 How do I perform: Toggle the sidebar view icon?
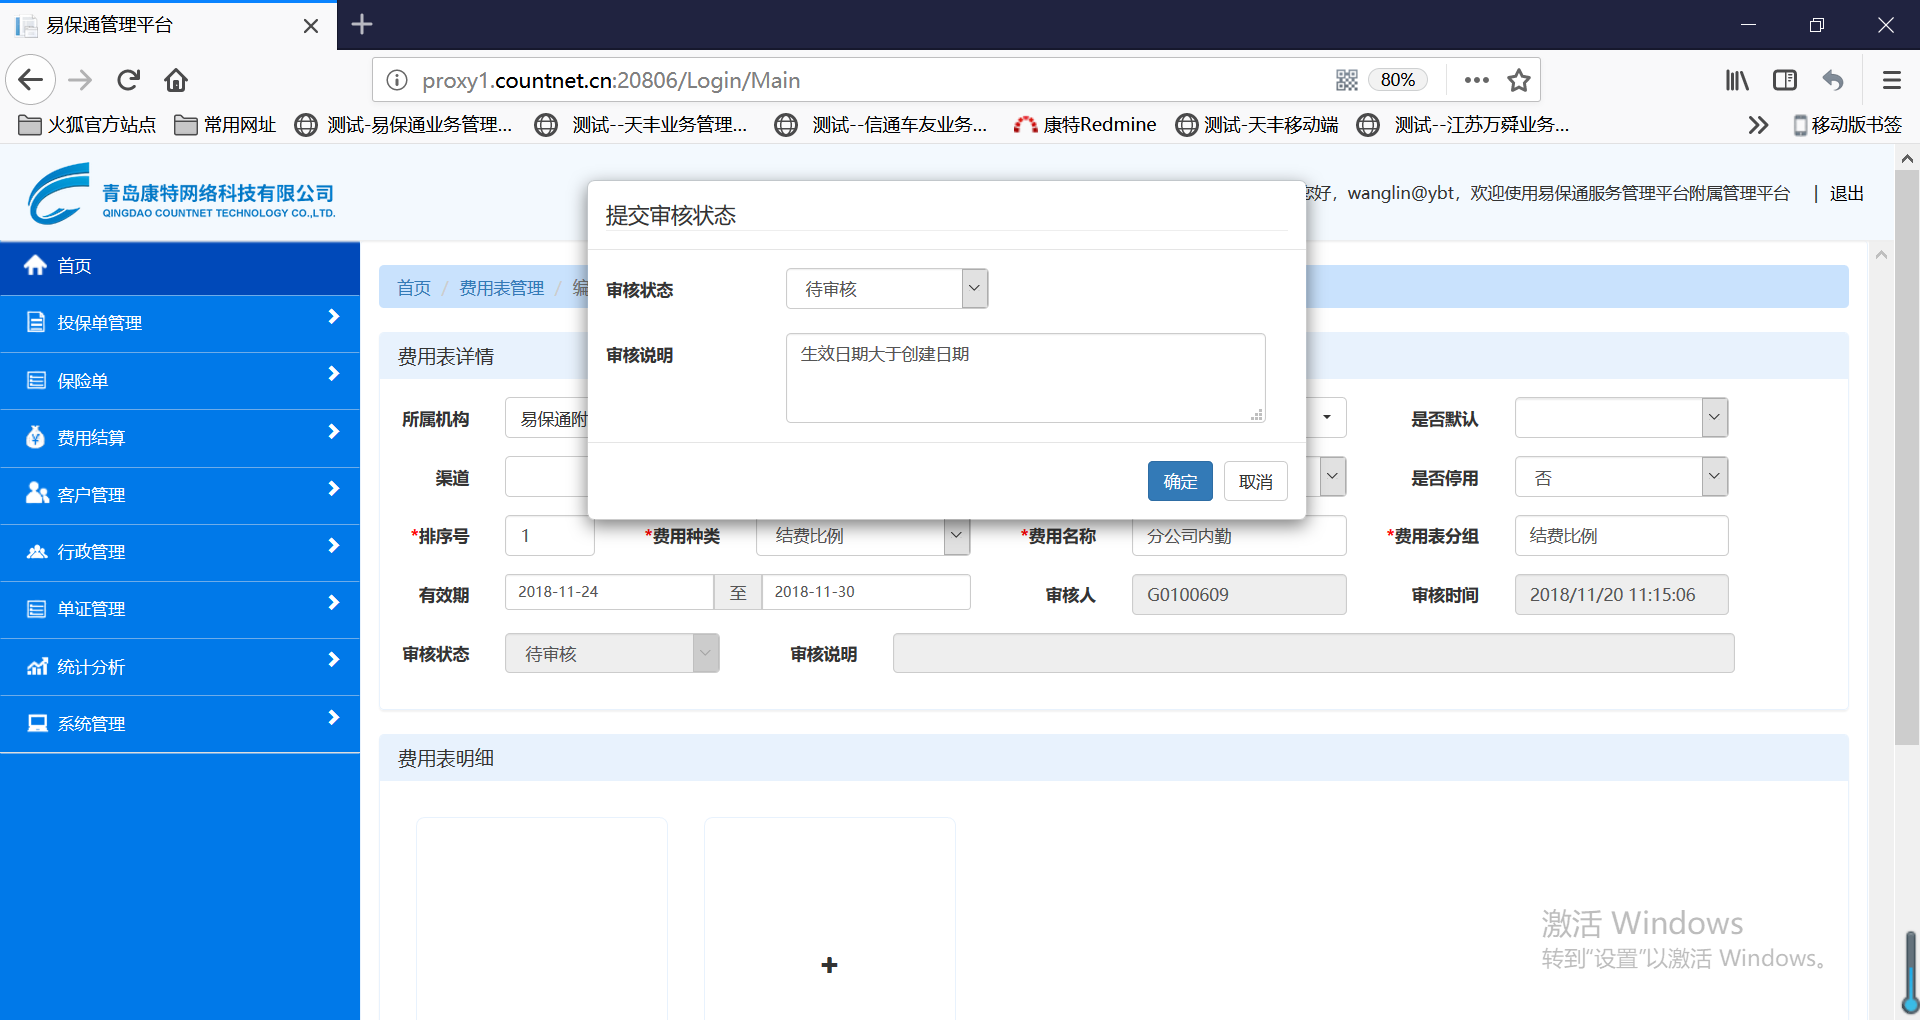pyautogui.click(x=1785, y=80)
